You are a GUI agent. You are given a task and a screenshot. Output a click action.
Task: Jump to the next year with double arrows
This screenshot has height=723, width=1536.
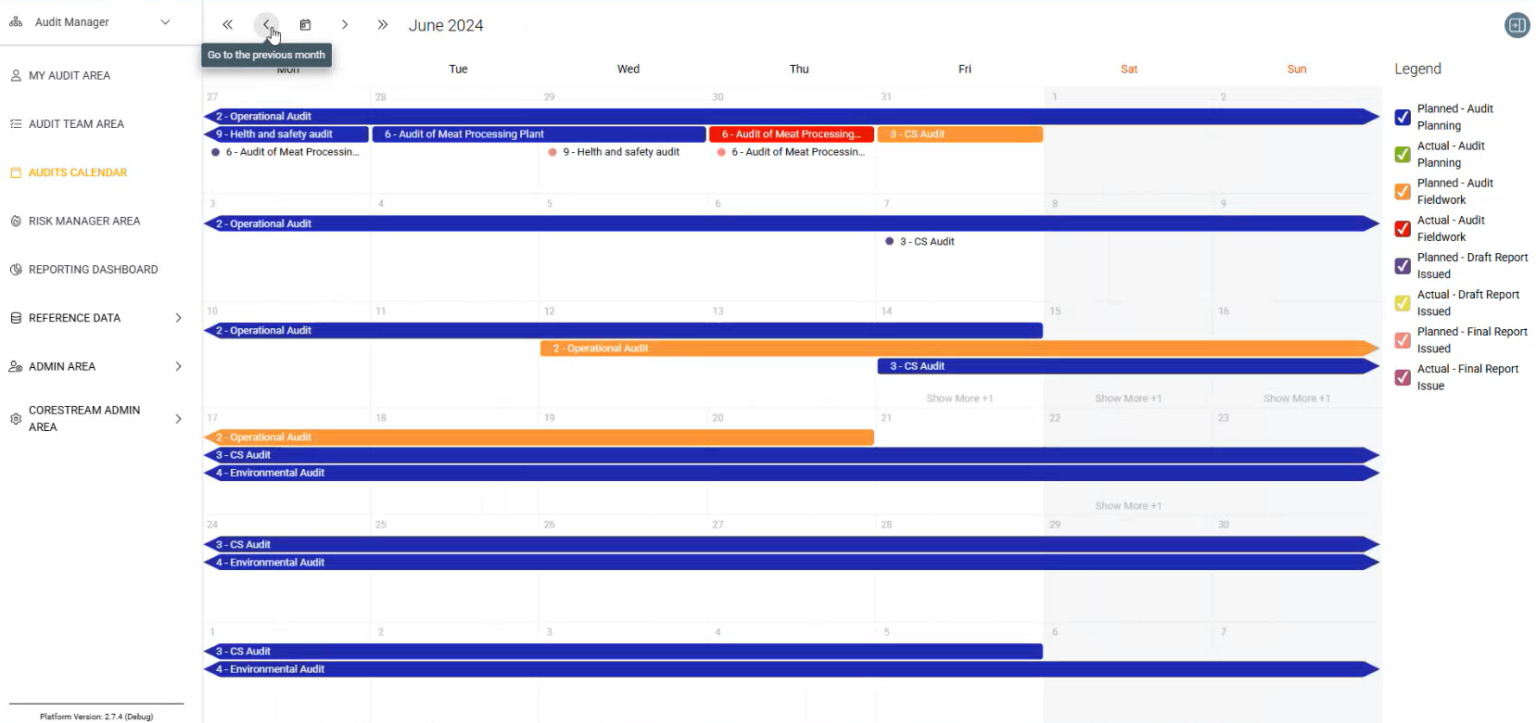(382, 24)
